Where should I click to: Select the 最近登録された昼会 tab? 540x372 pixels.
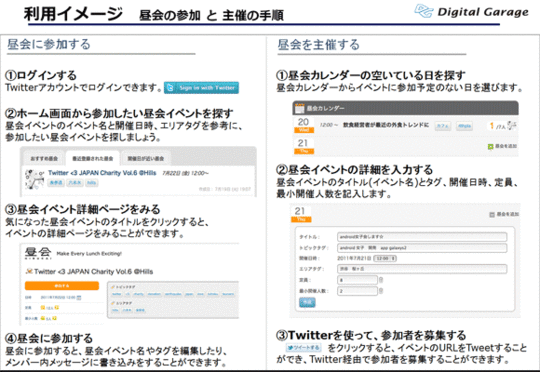tap(93, 159)
